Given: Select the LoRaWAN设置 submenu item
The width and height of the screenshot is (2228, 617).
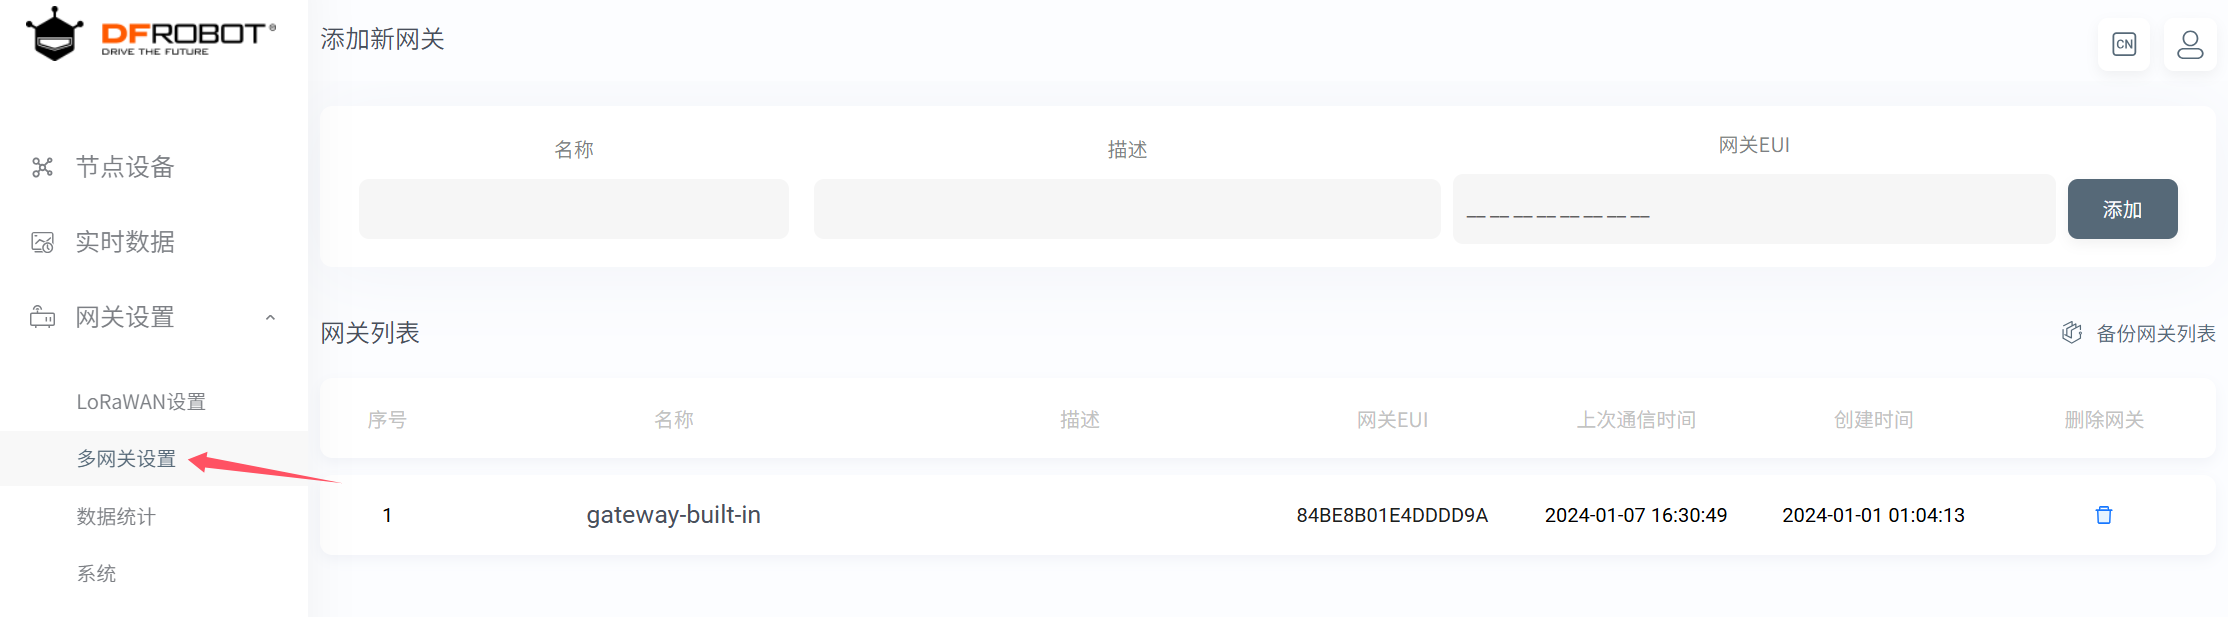Looking at the screenshot, I should pos(141,402).
